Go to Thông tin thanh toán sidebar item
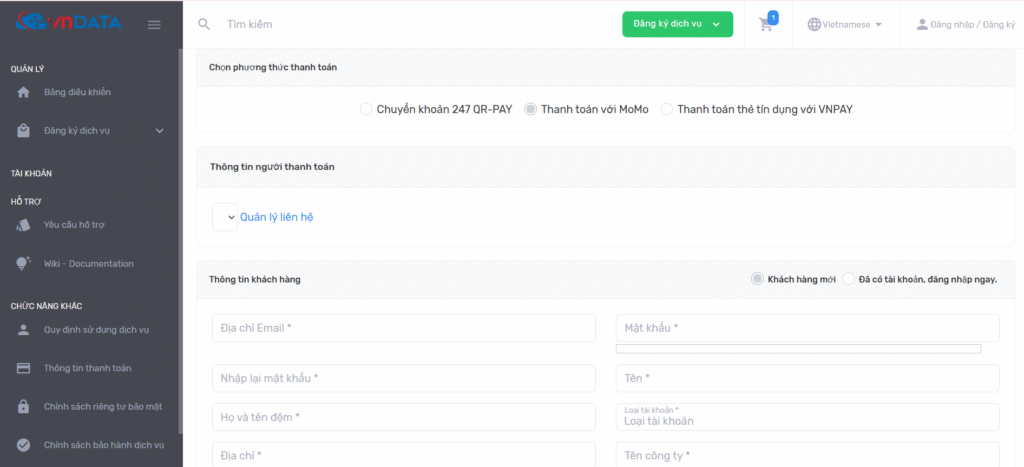 87,368
